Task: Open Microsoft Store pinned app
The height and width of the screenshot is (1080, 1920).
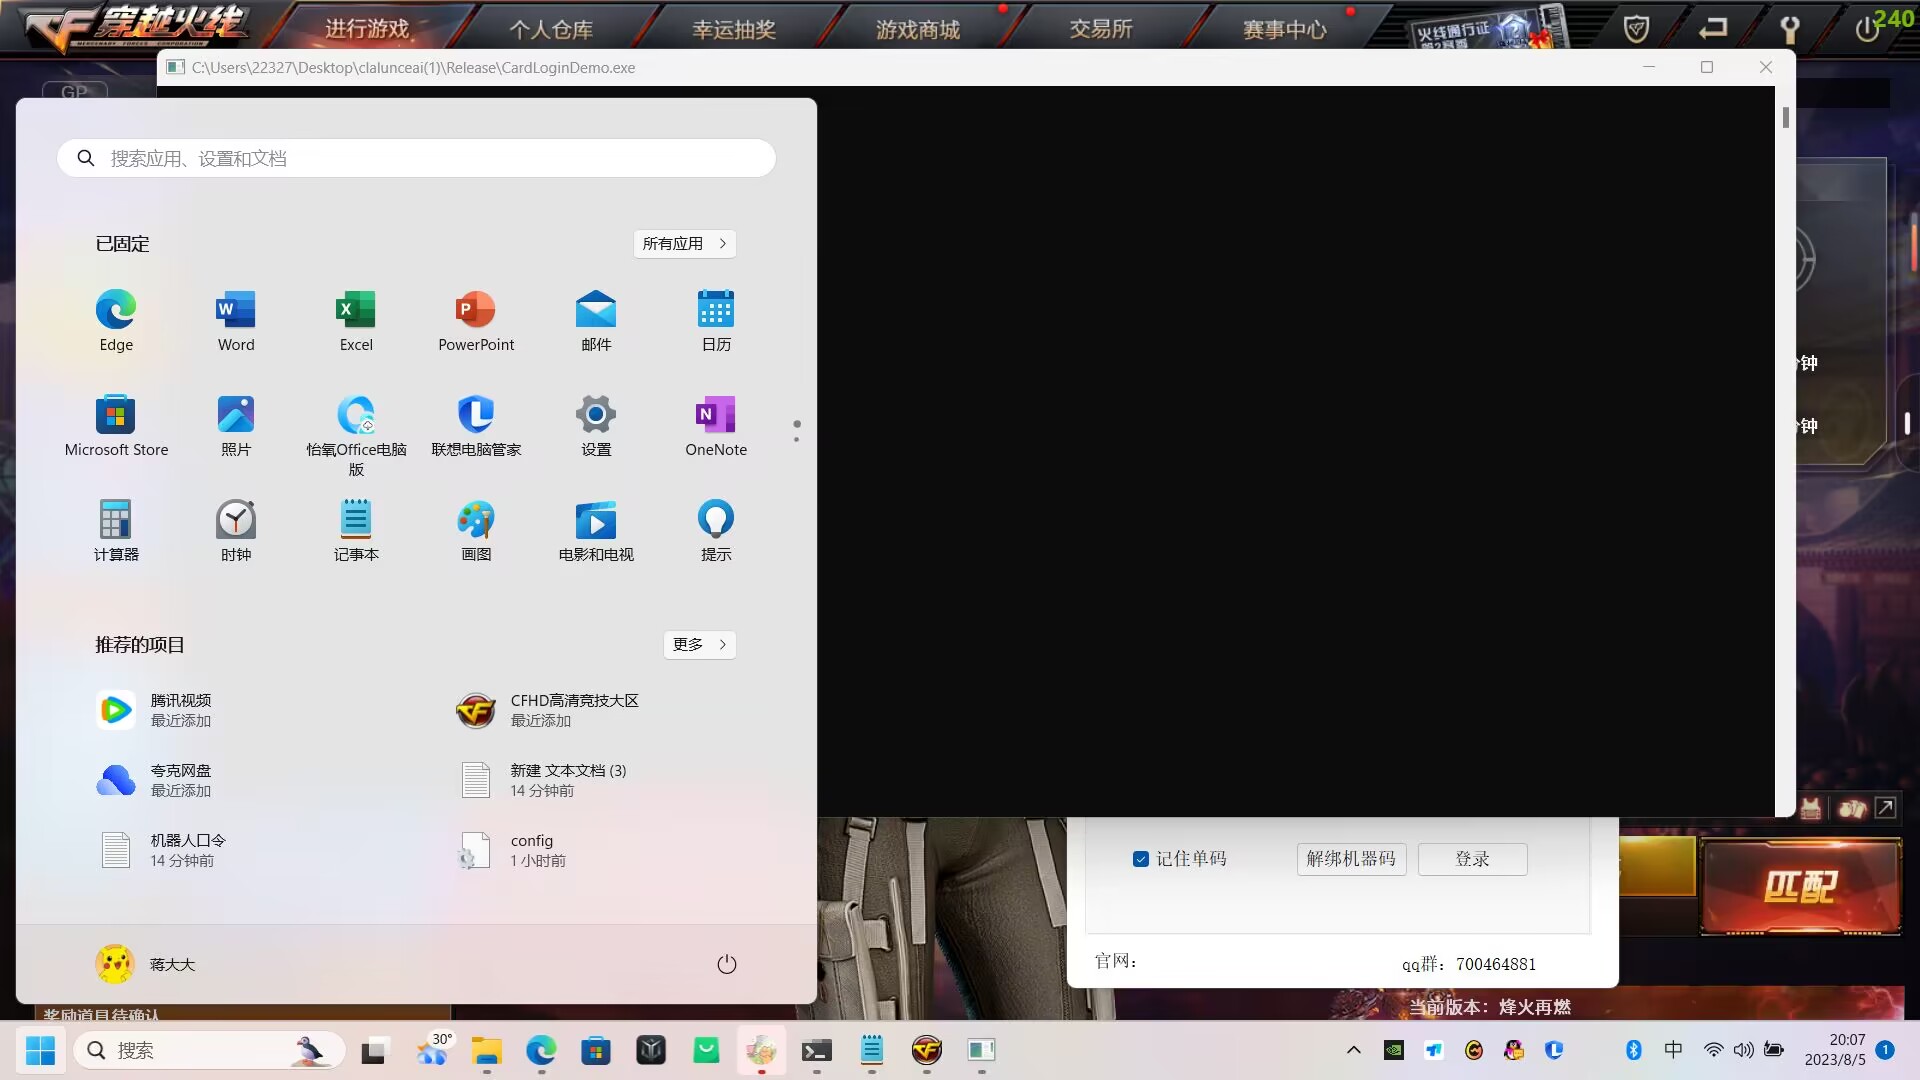Action: [x=116, y=426]
